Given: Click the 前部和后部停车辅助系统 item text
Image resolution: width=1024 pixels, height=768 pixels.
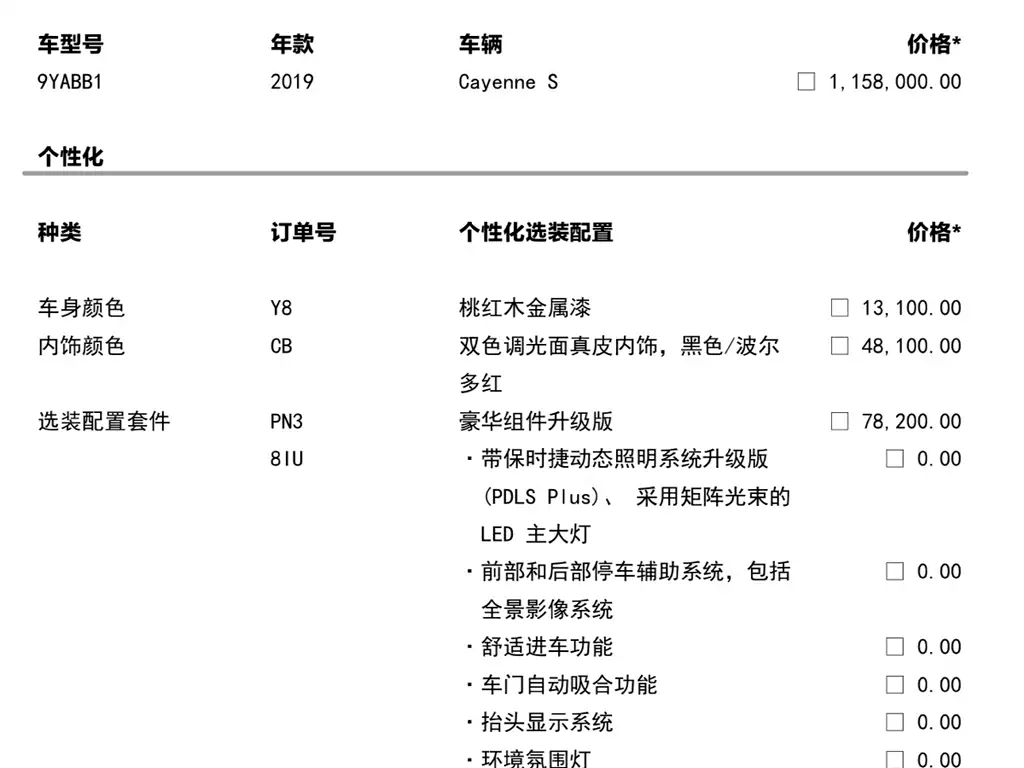Looking at the screenshot, I should (635, 590).
